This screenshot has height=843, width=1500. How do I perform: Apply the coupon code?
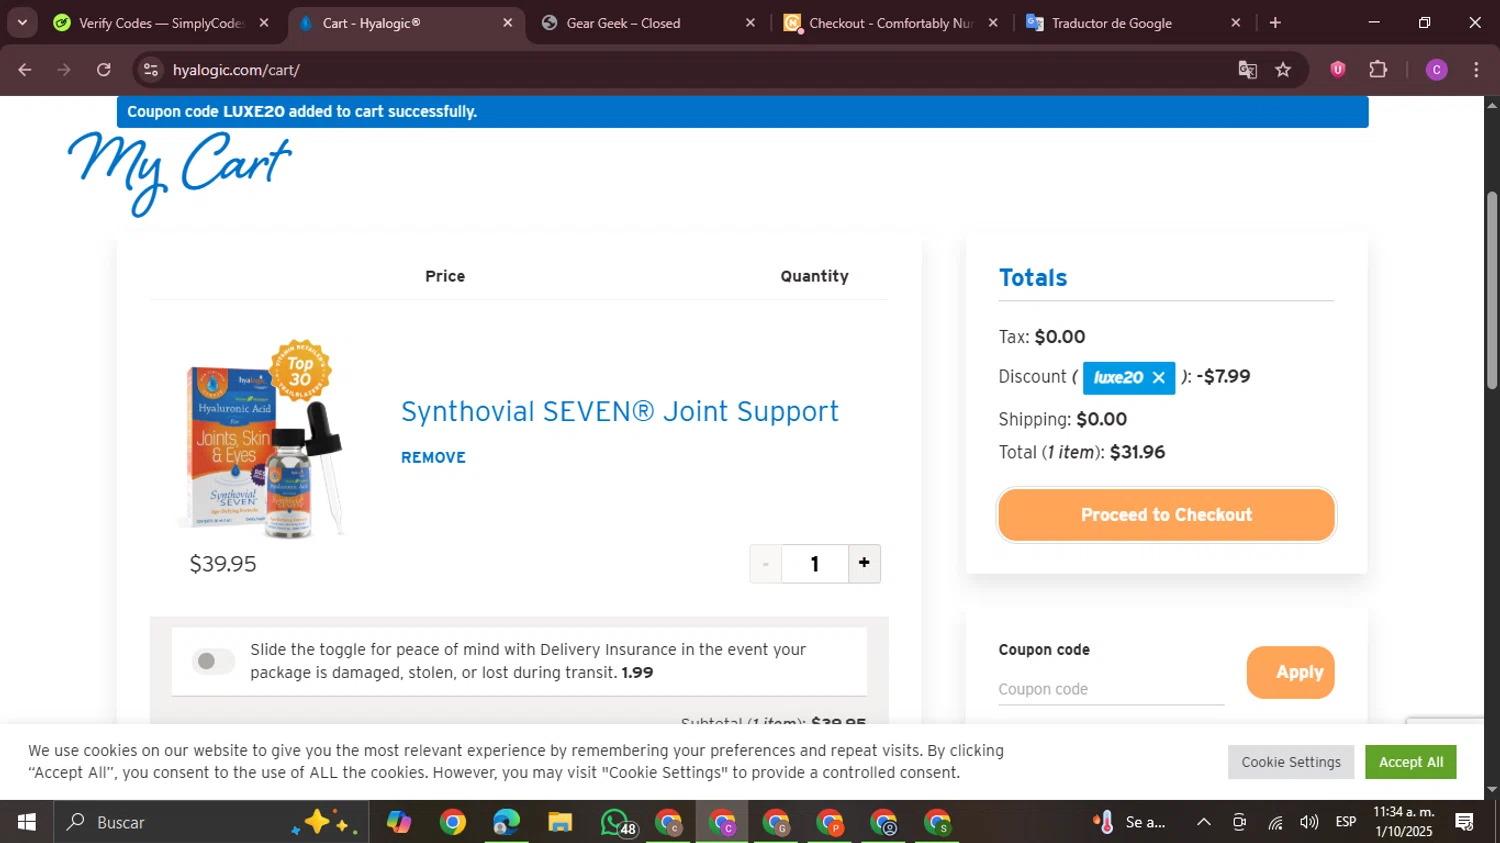[x=1290, y=672]
